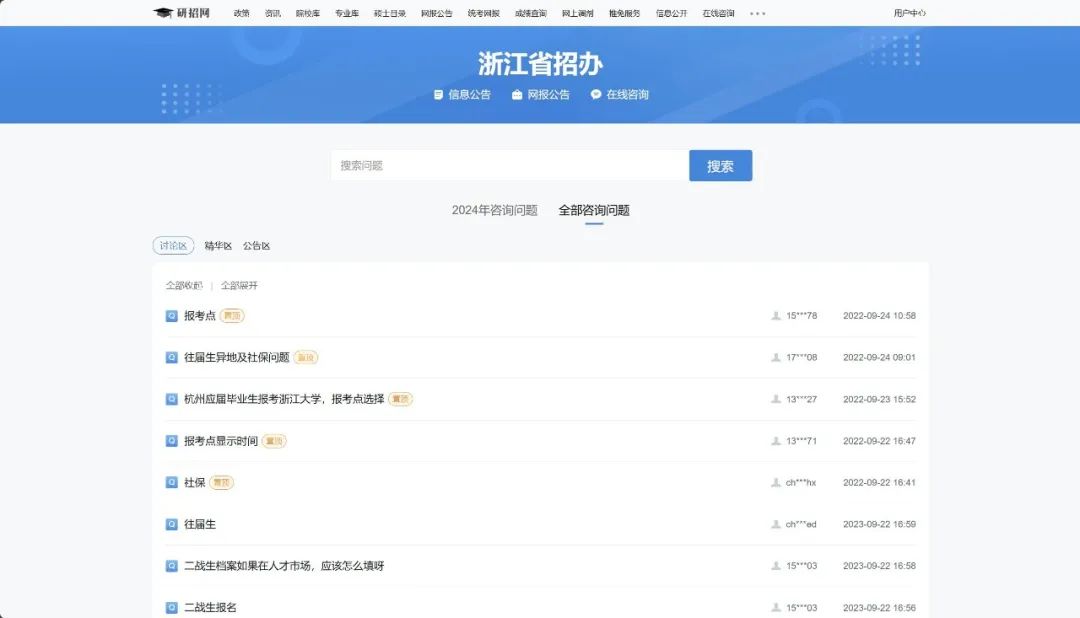
Task: Open 用户中心 user center
Action: point(910,13)
